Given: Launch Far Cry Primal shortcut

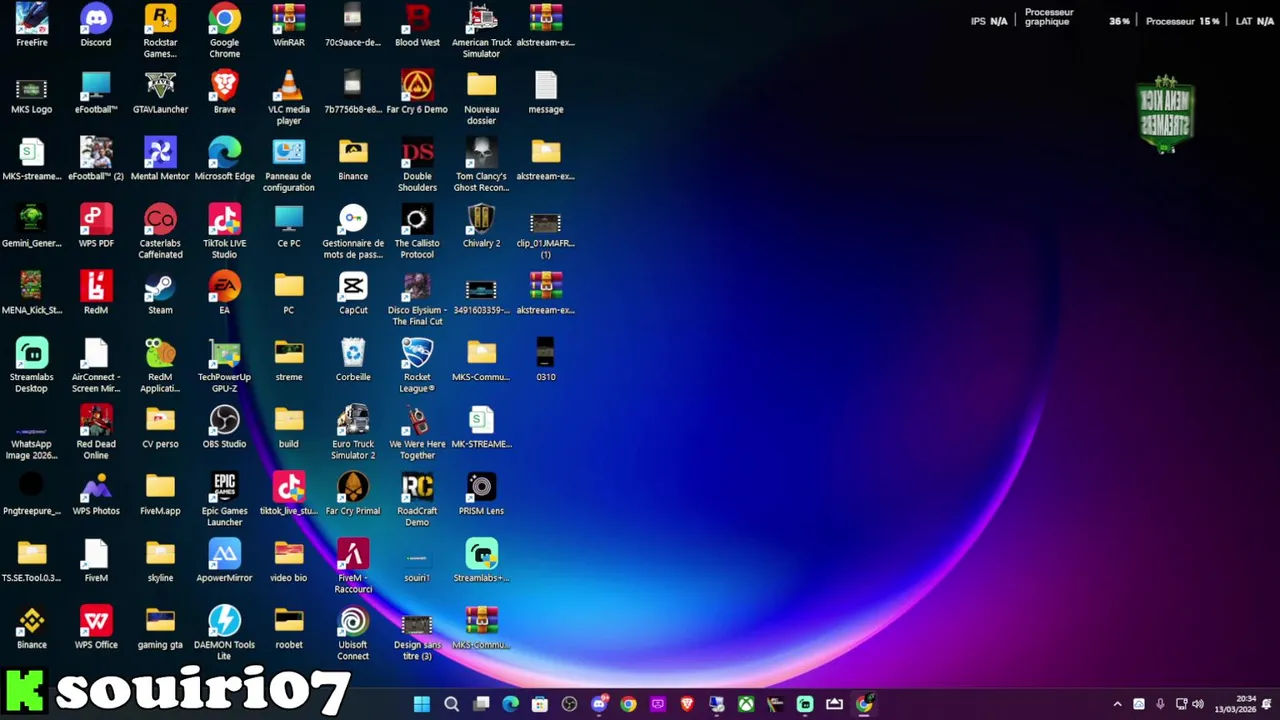Looking at the screenshot, I should [353, 494].
